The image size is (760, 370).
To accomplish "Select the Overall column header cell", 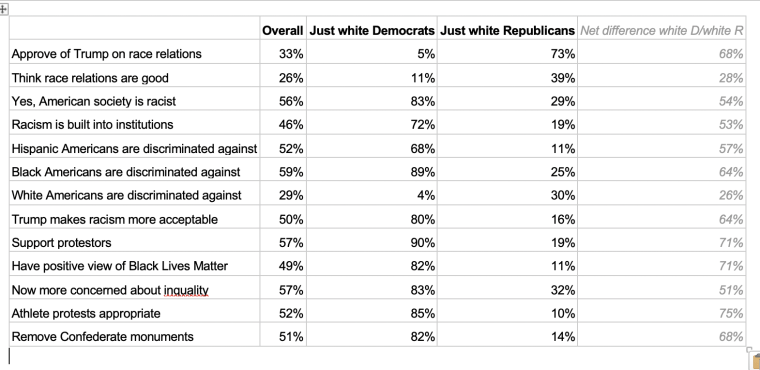I will coord(283,31).
